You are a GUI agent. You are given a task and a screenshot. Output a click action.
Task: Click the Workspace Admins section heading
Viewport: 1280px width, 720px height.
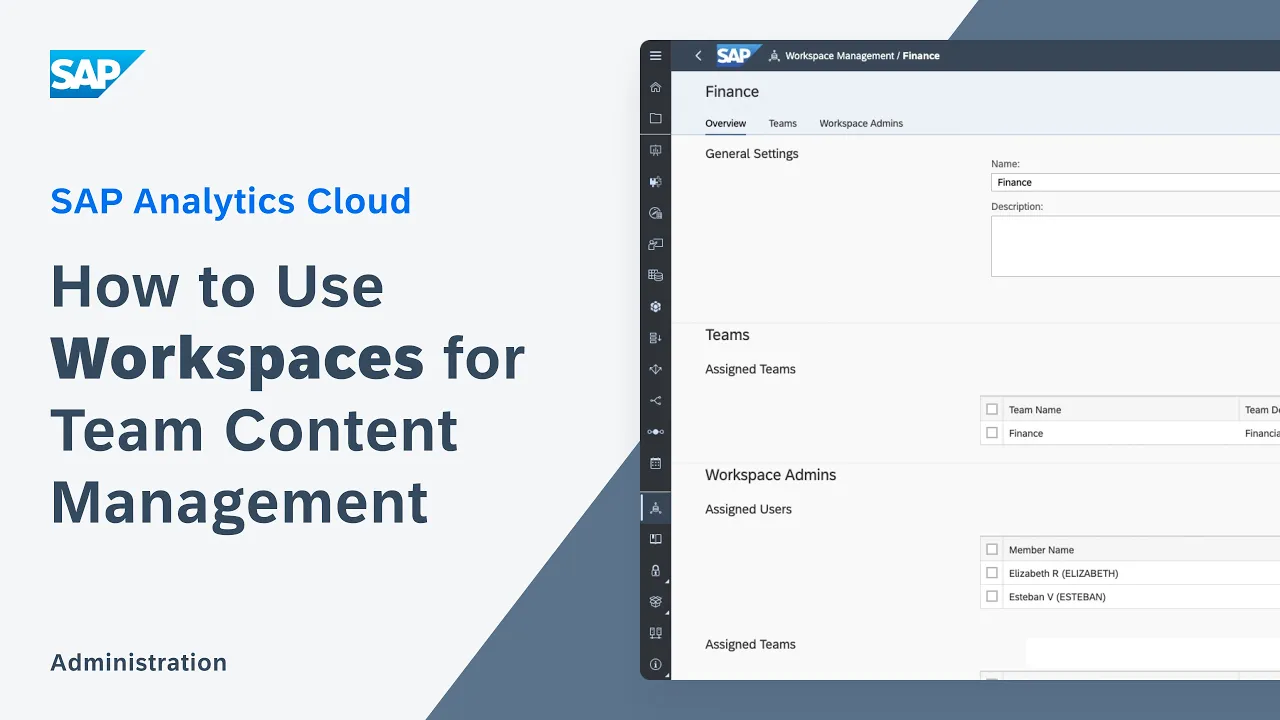point(770,475)
